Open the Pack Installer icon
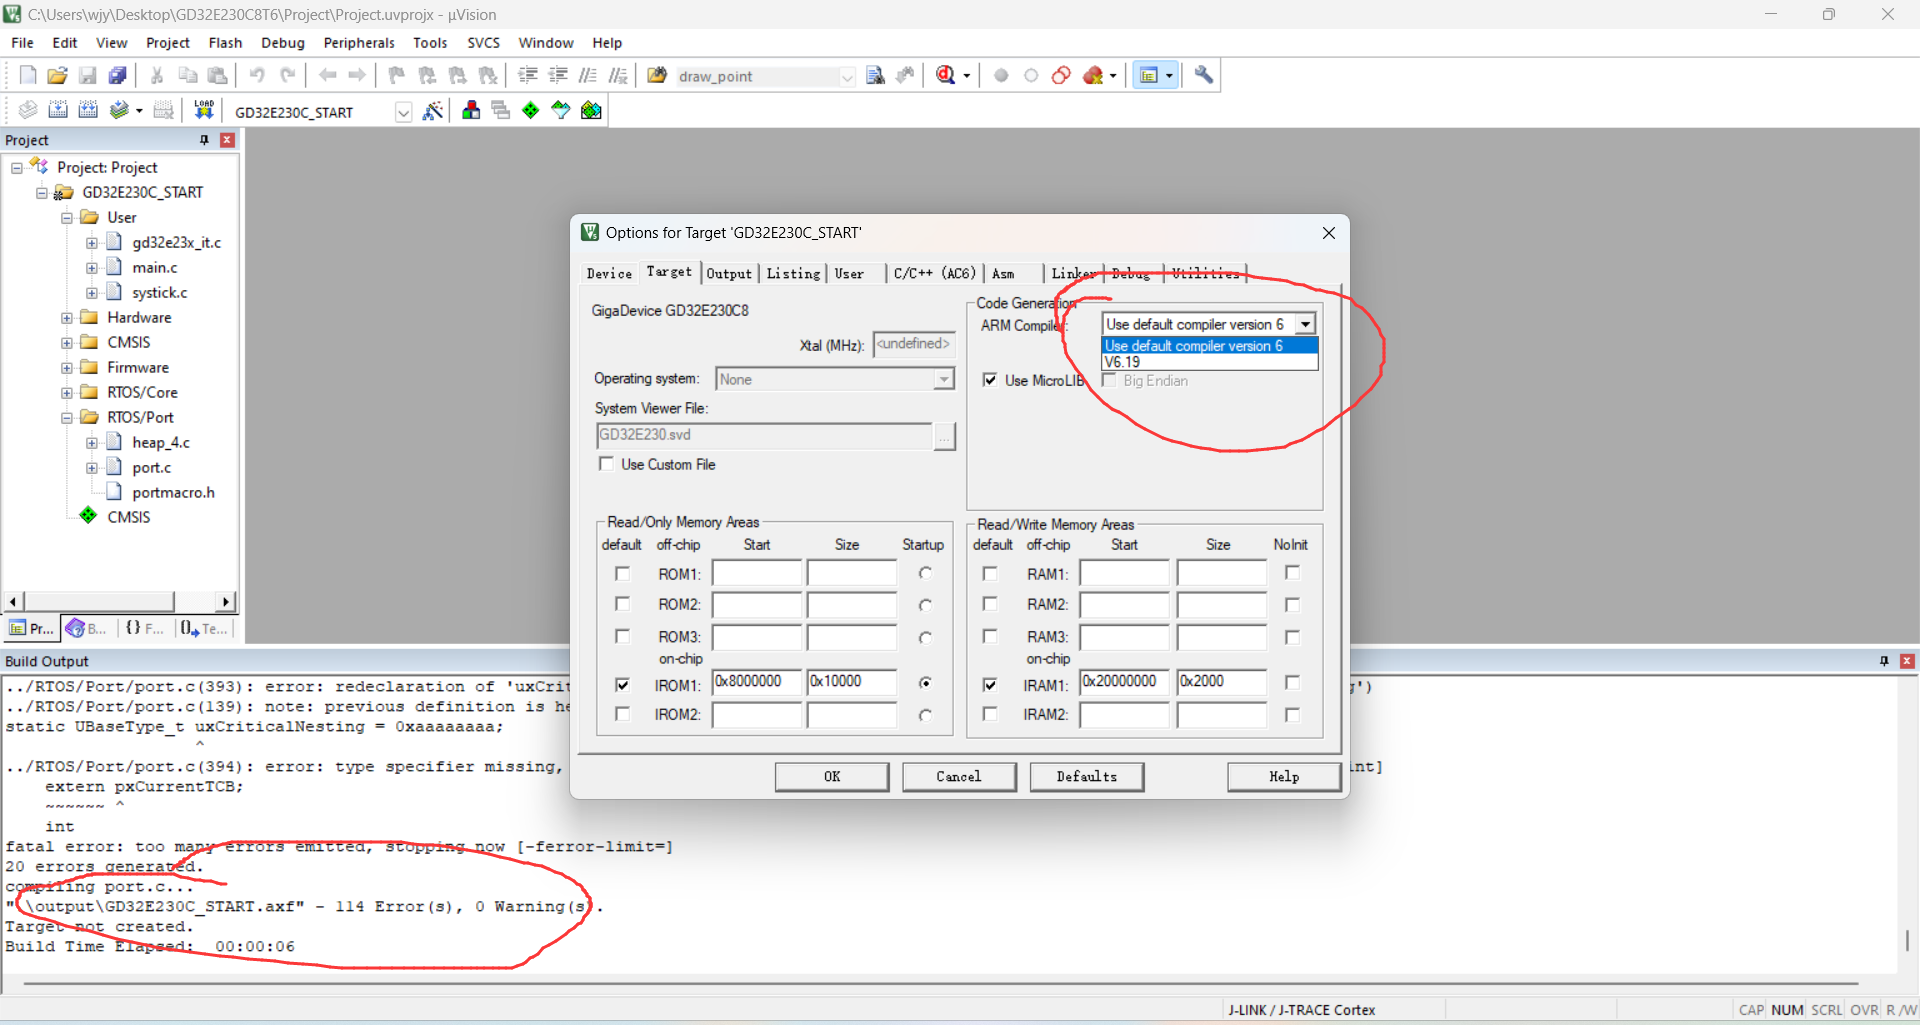The width and height of the screenshot is (1920, 1025). click(591, 111)
